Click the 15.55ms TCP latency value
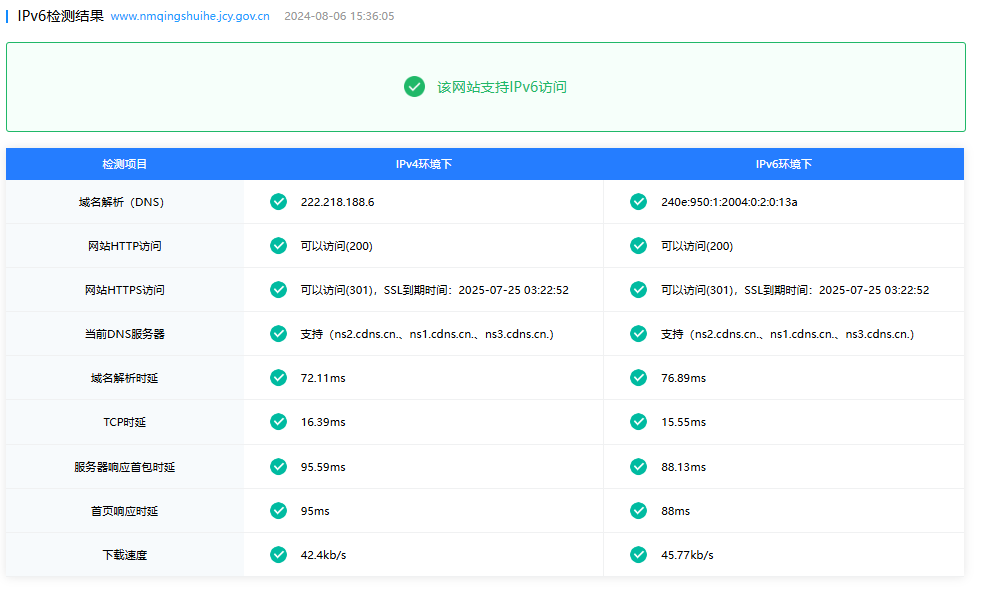This screenshot has height=589, width=988. 683,423
